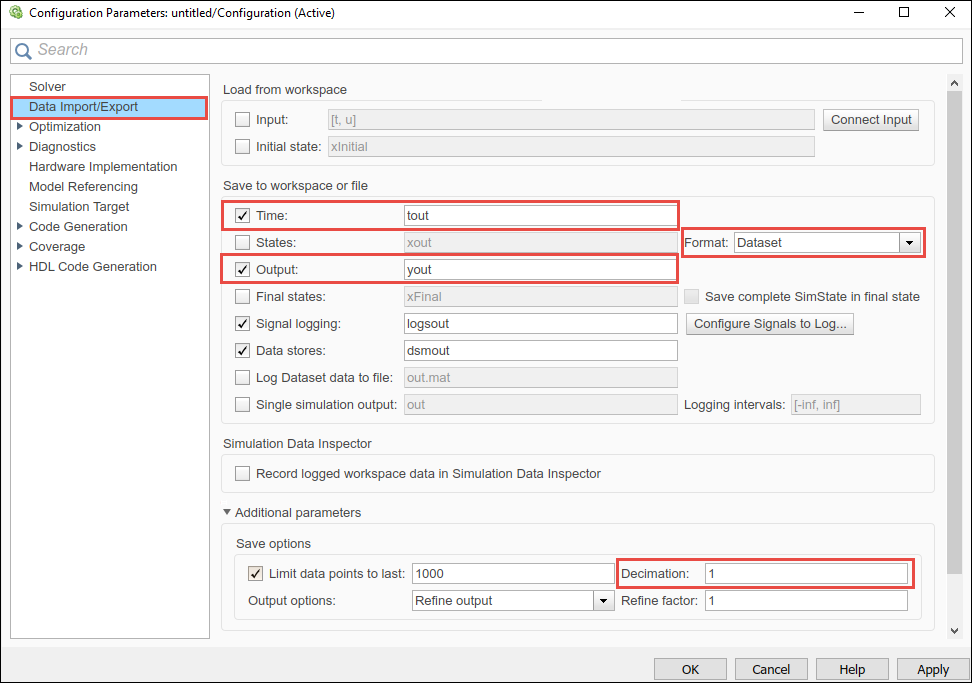Screen dimensions: 972x683
Task: Click the Connect Input button
Action: click(x=870, y=119)
